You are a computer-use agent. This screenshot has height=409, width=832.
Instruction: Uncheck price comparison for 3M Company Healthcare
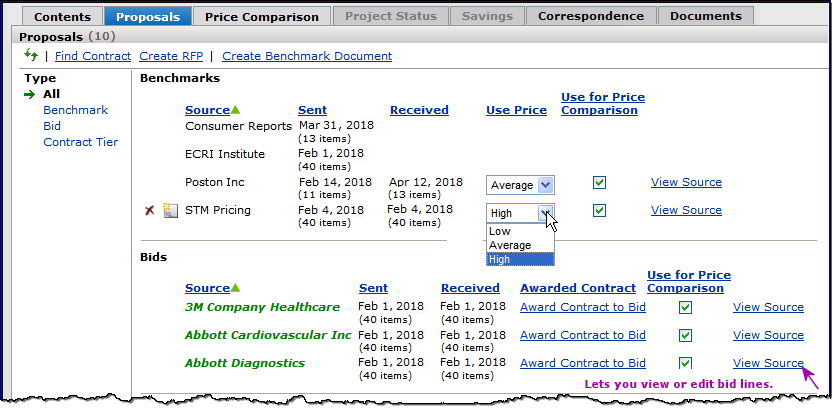click(685, 308)
